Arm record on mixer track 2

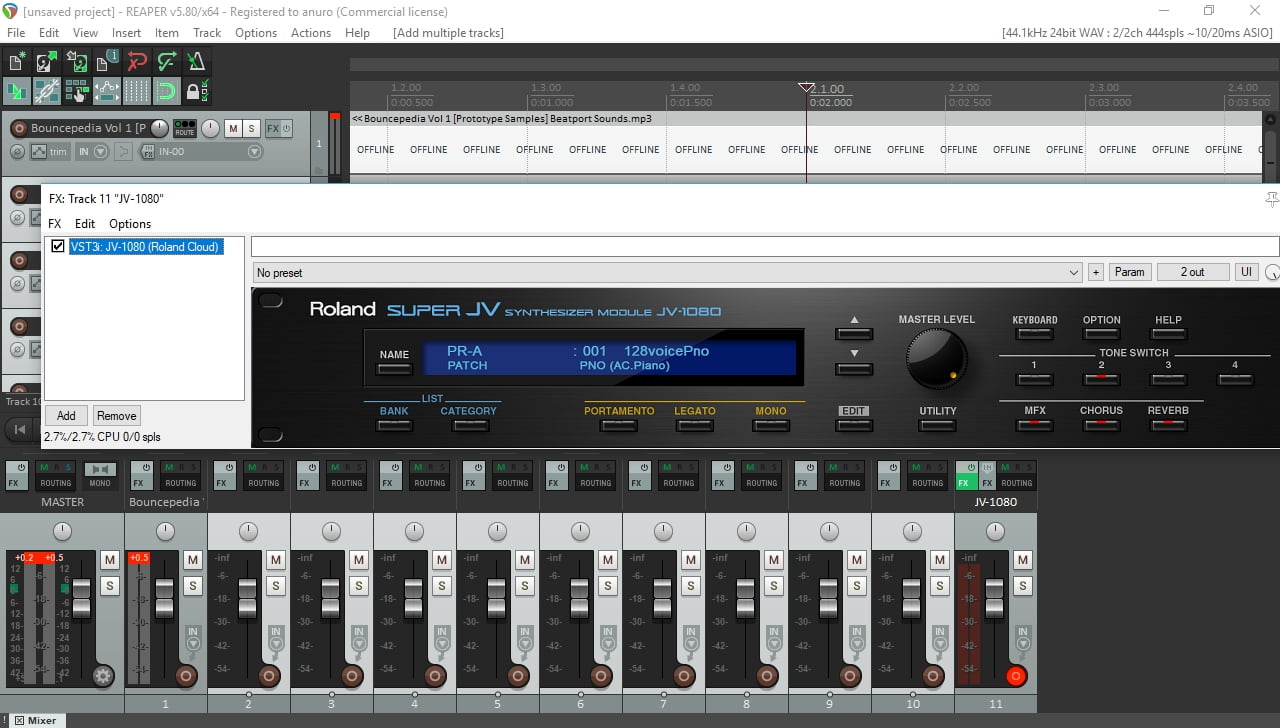[269, 676]
